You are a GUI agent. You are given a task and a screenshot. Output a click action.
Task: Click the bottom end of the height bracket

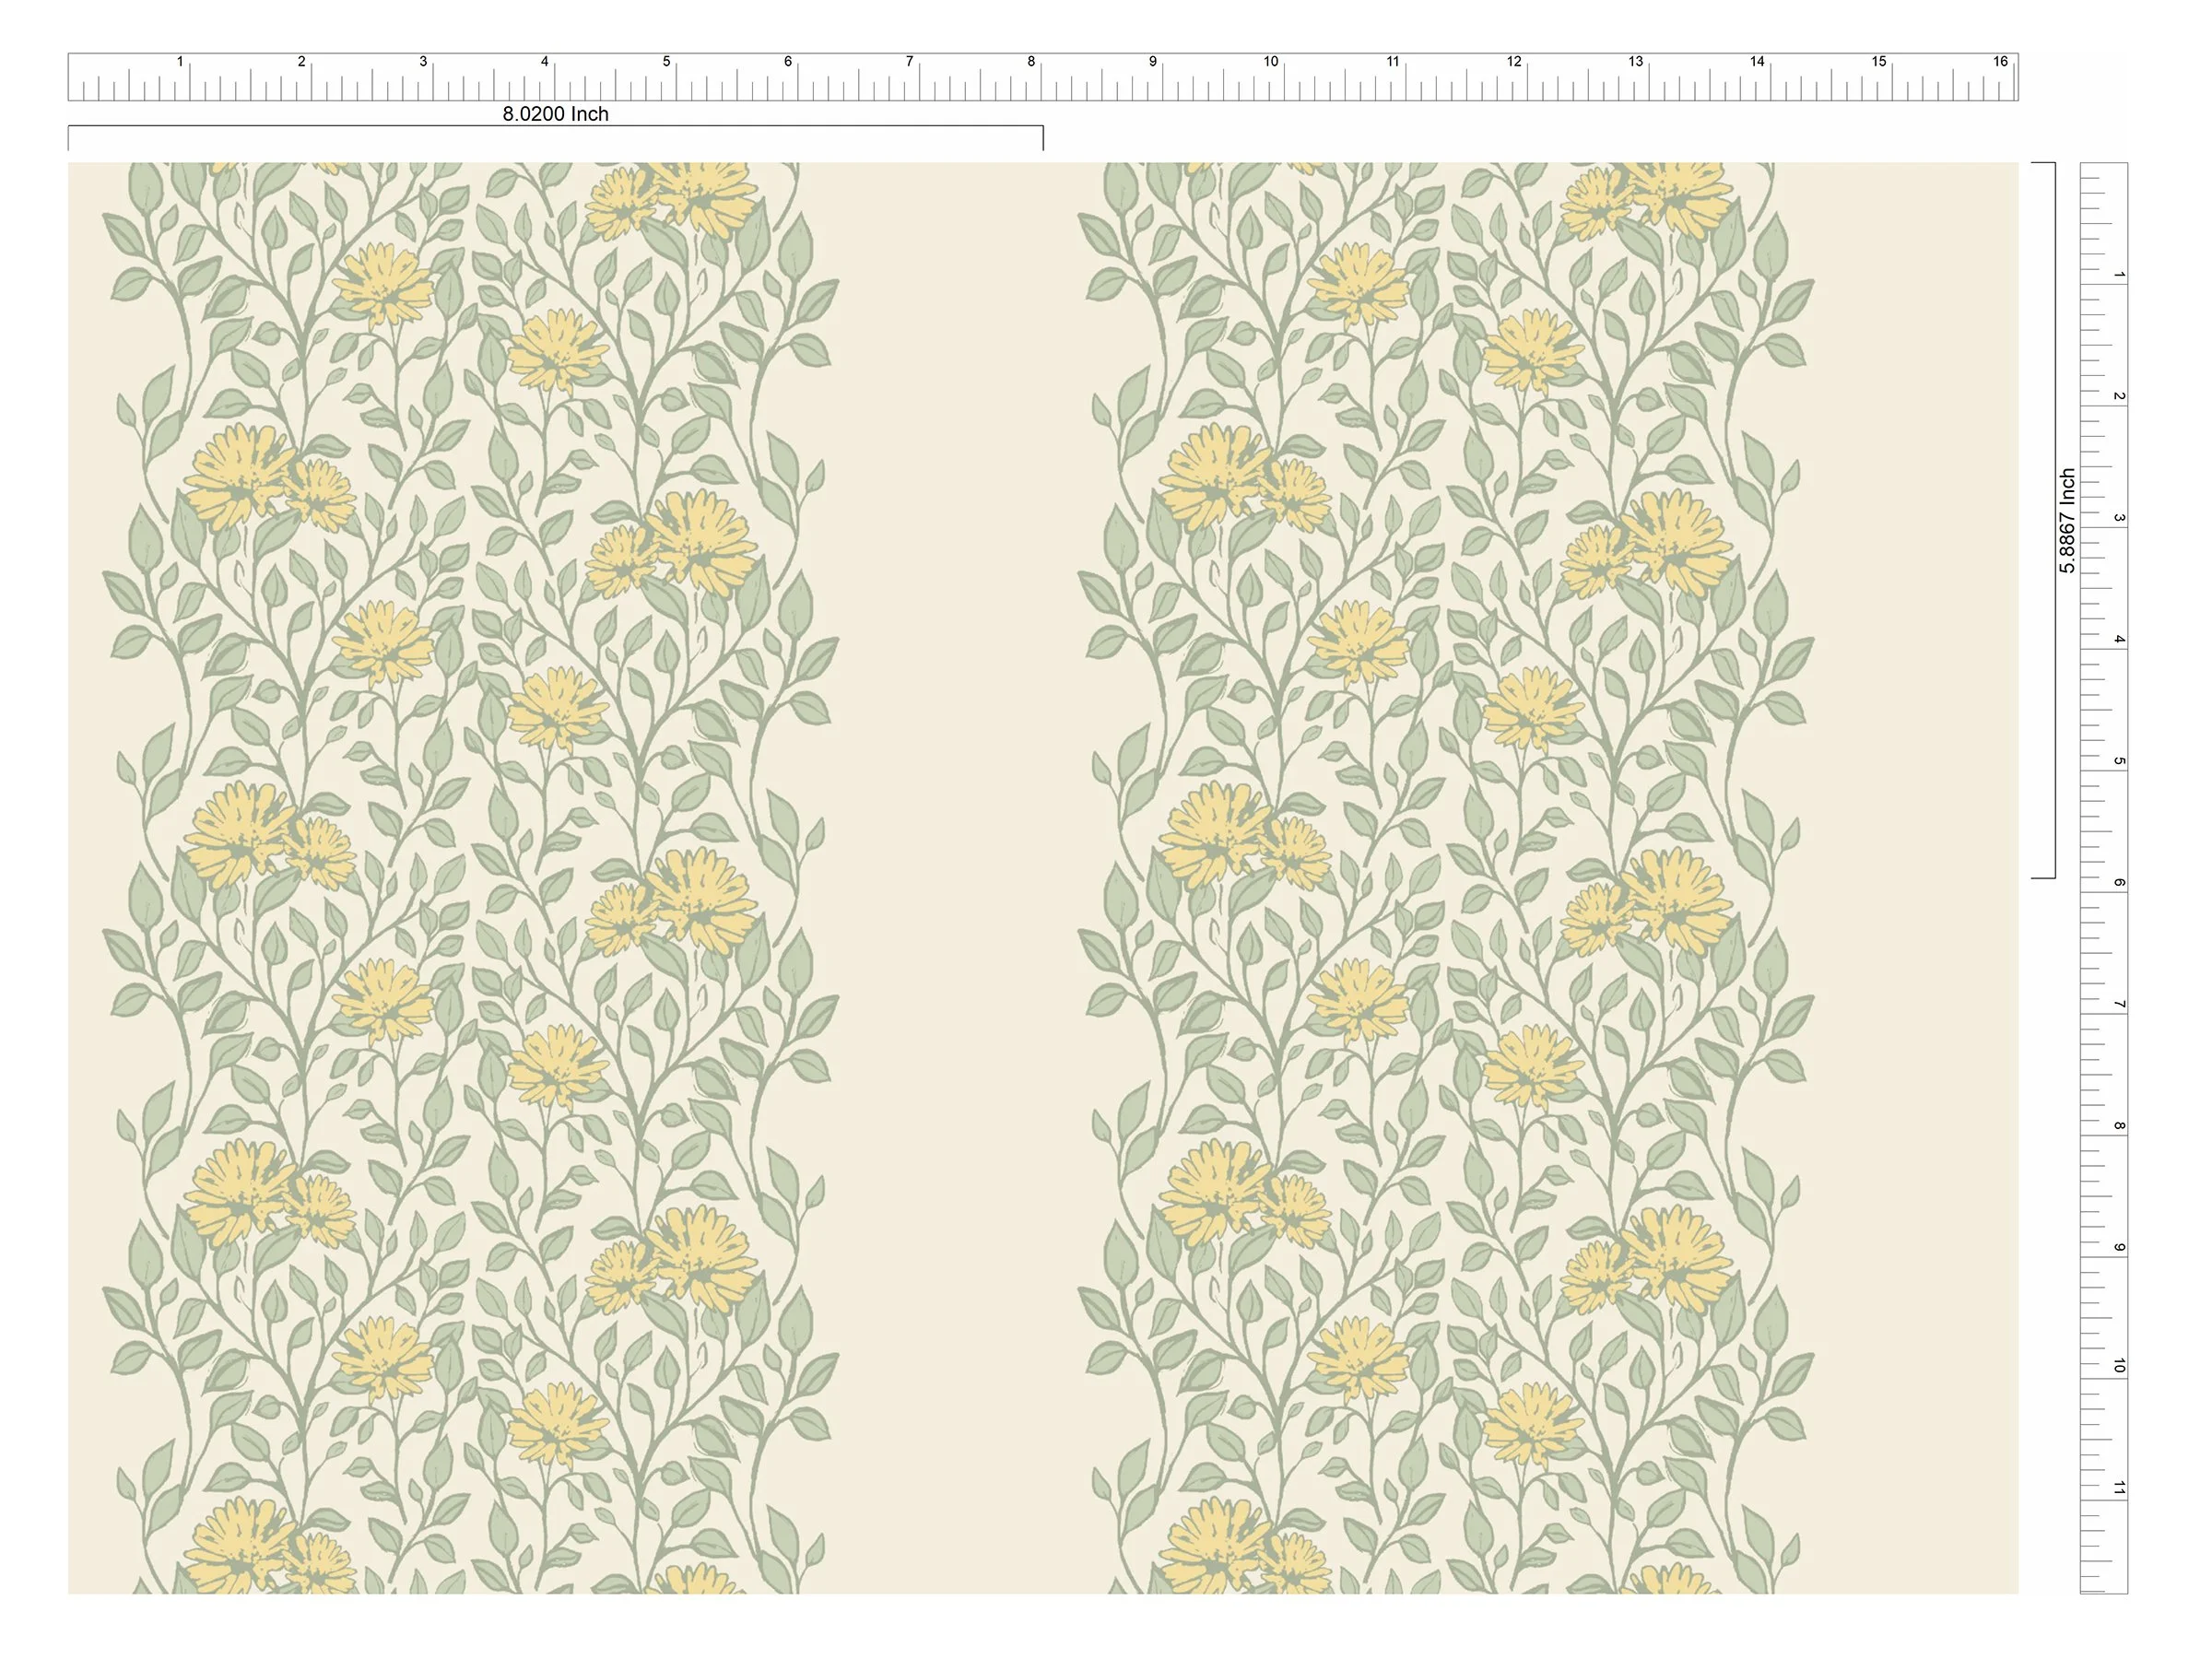2044,878
